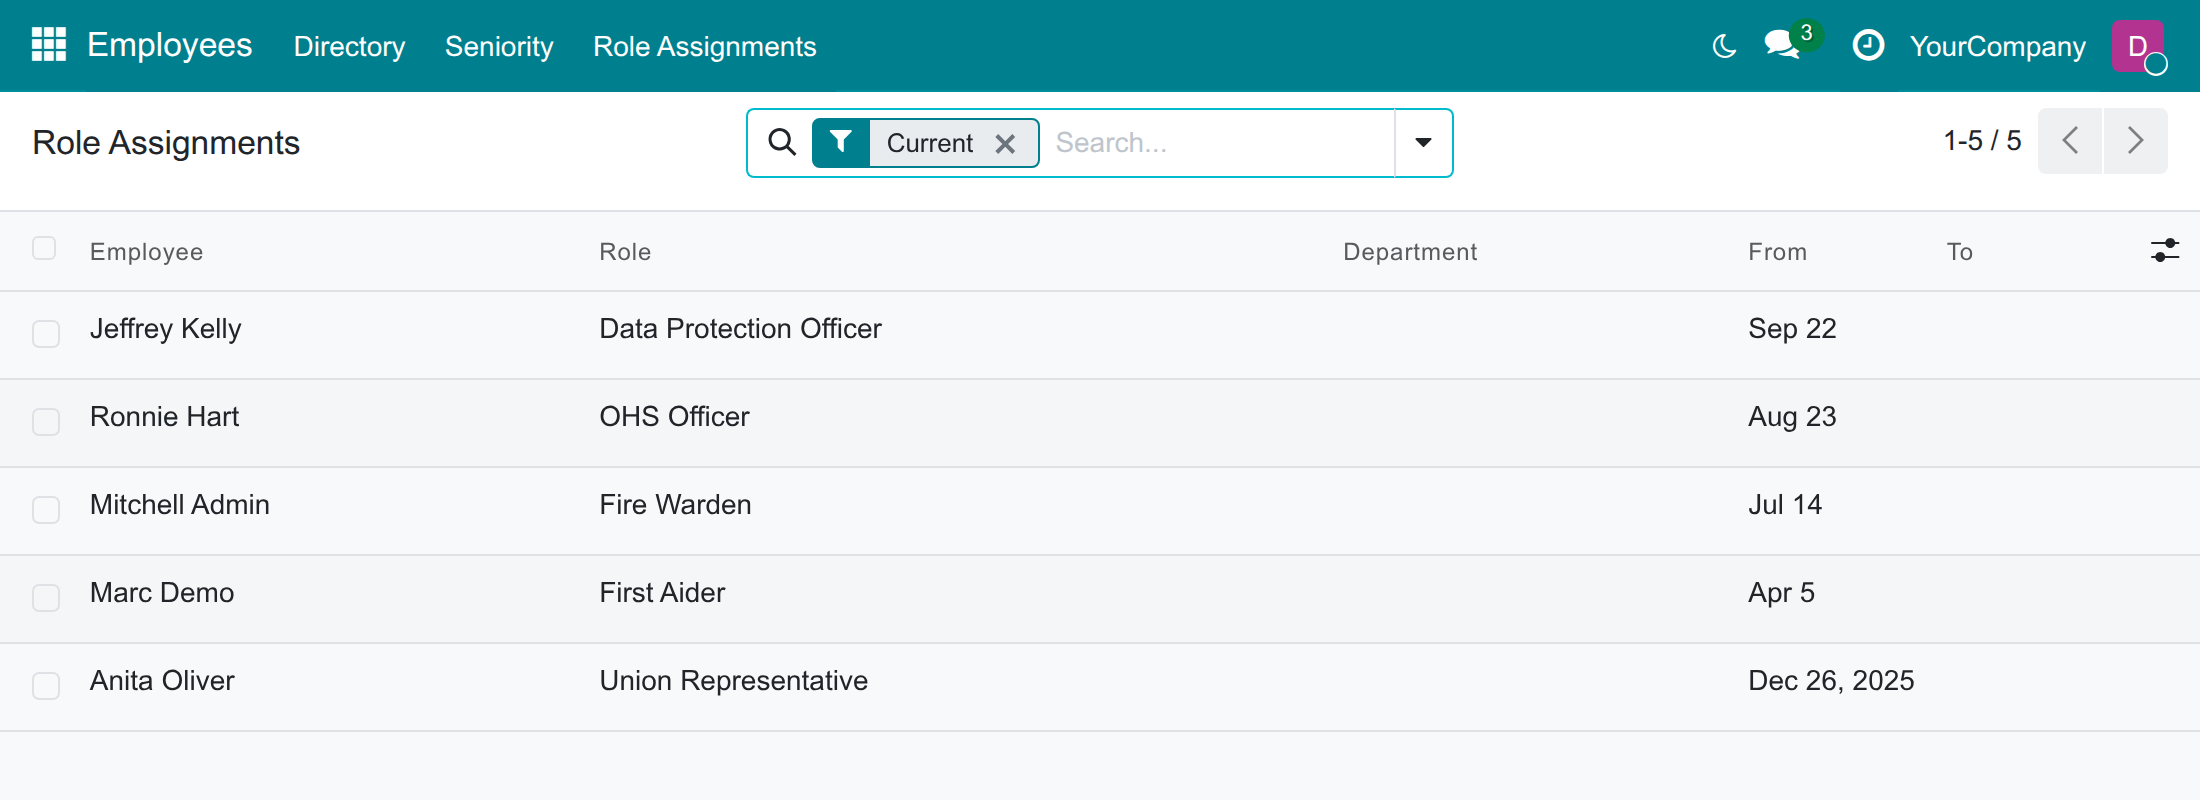Toggle search options dropdown arrow
Image resolution: width=2200 pixels, height=800 pixels.
1423,143
